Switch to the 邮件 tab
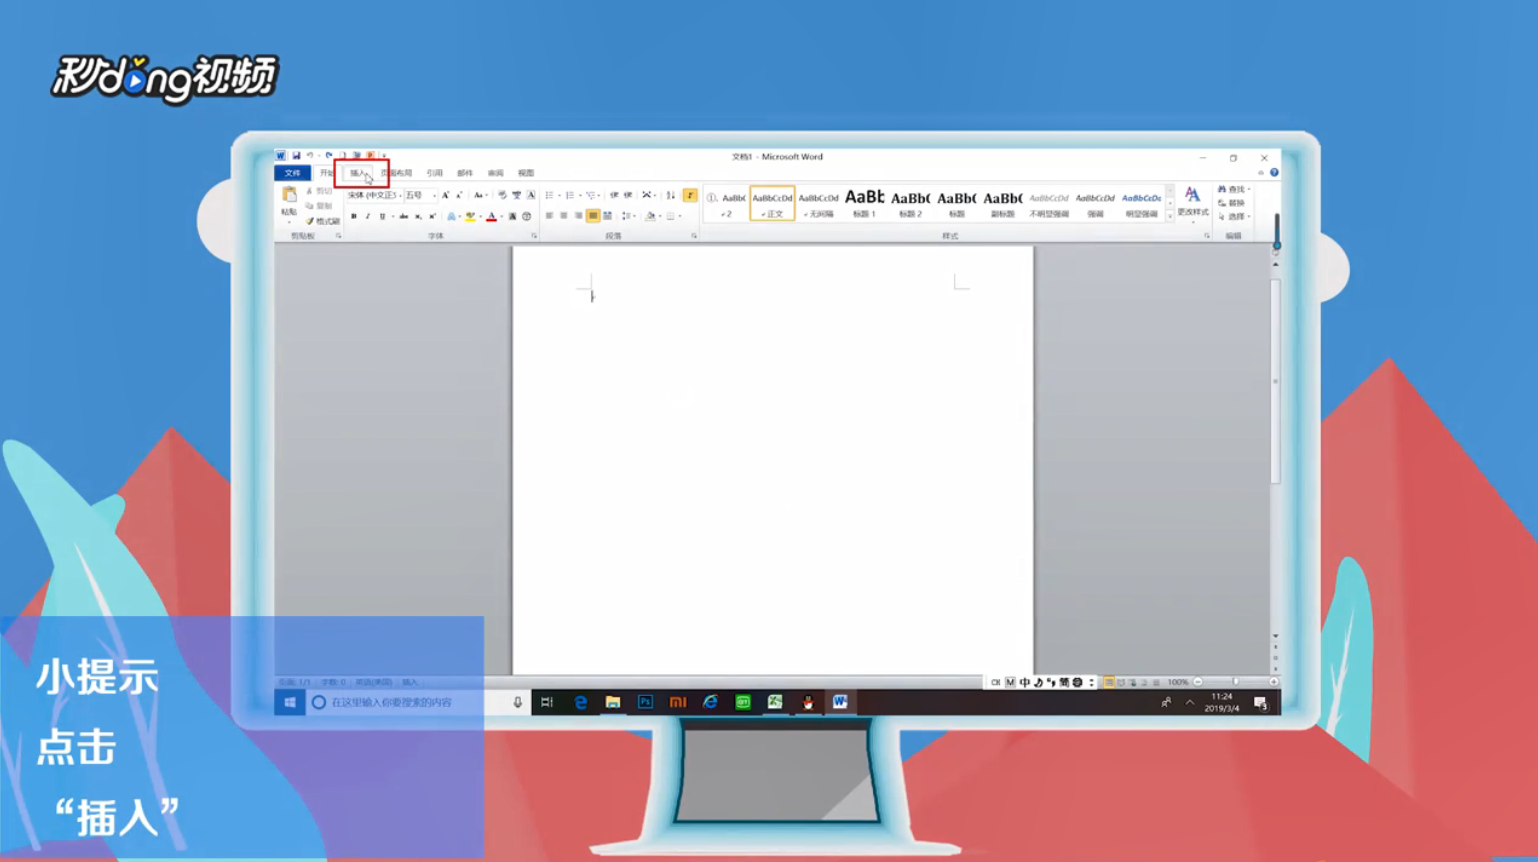The height and width of the screenshot is (862, 1538). click(465, 173)
